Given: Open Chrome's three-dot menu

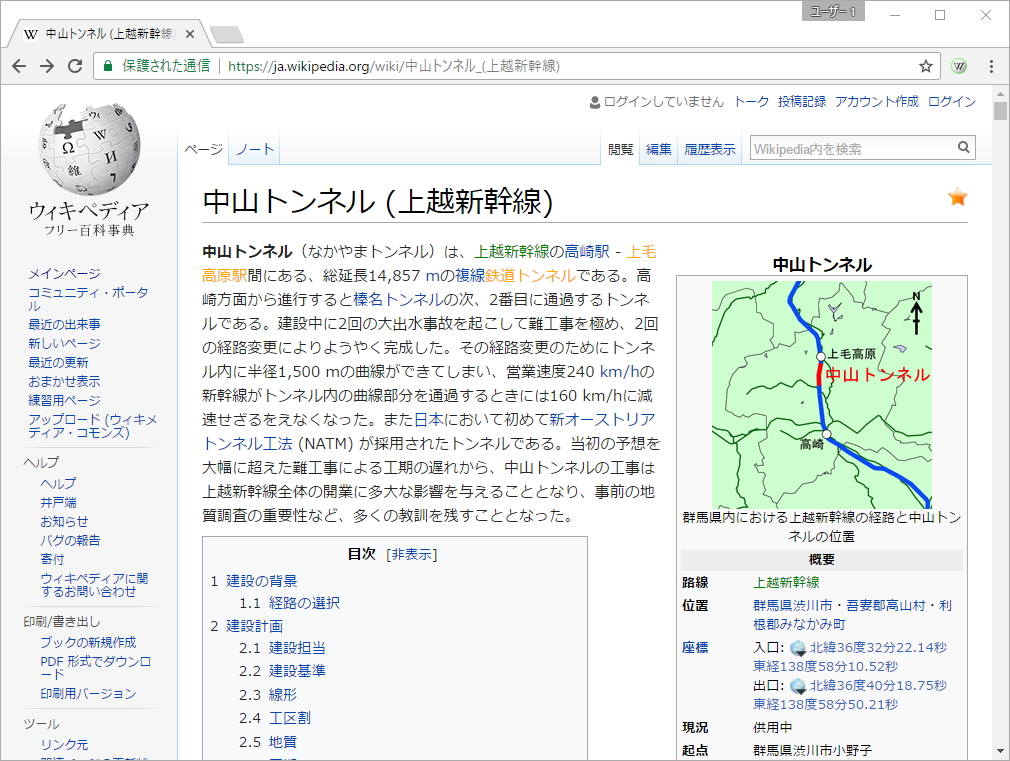Looking at the screenshot, I should pyautogui.click(x=991, y=66).
